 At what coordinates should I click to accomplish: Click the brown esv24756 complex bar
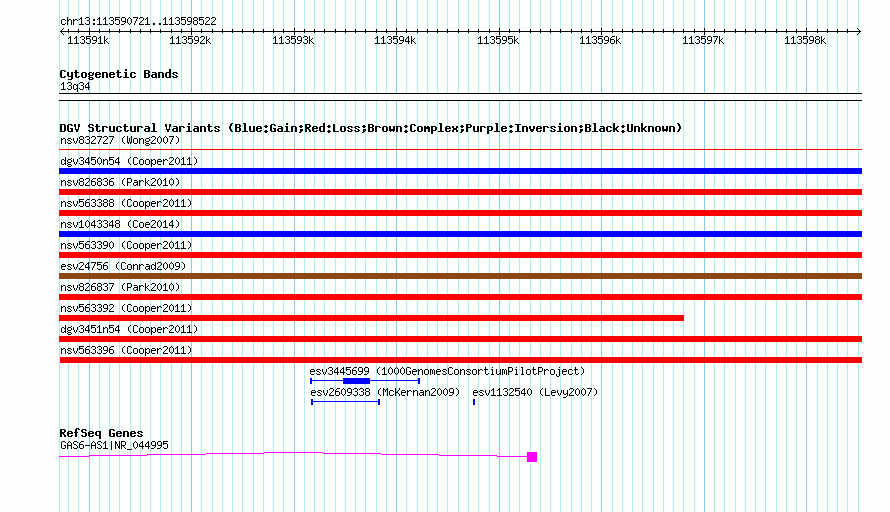(x=460, y=276)
